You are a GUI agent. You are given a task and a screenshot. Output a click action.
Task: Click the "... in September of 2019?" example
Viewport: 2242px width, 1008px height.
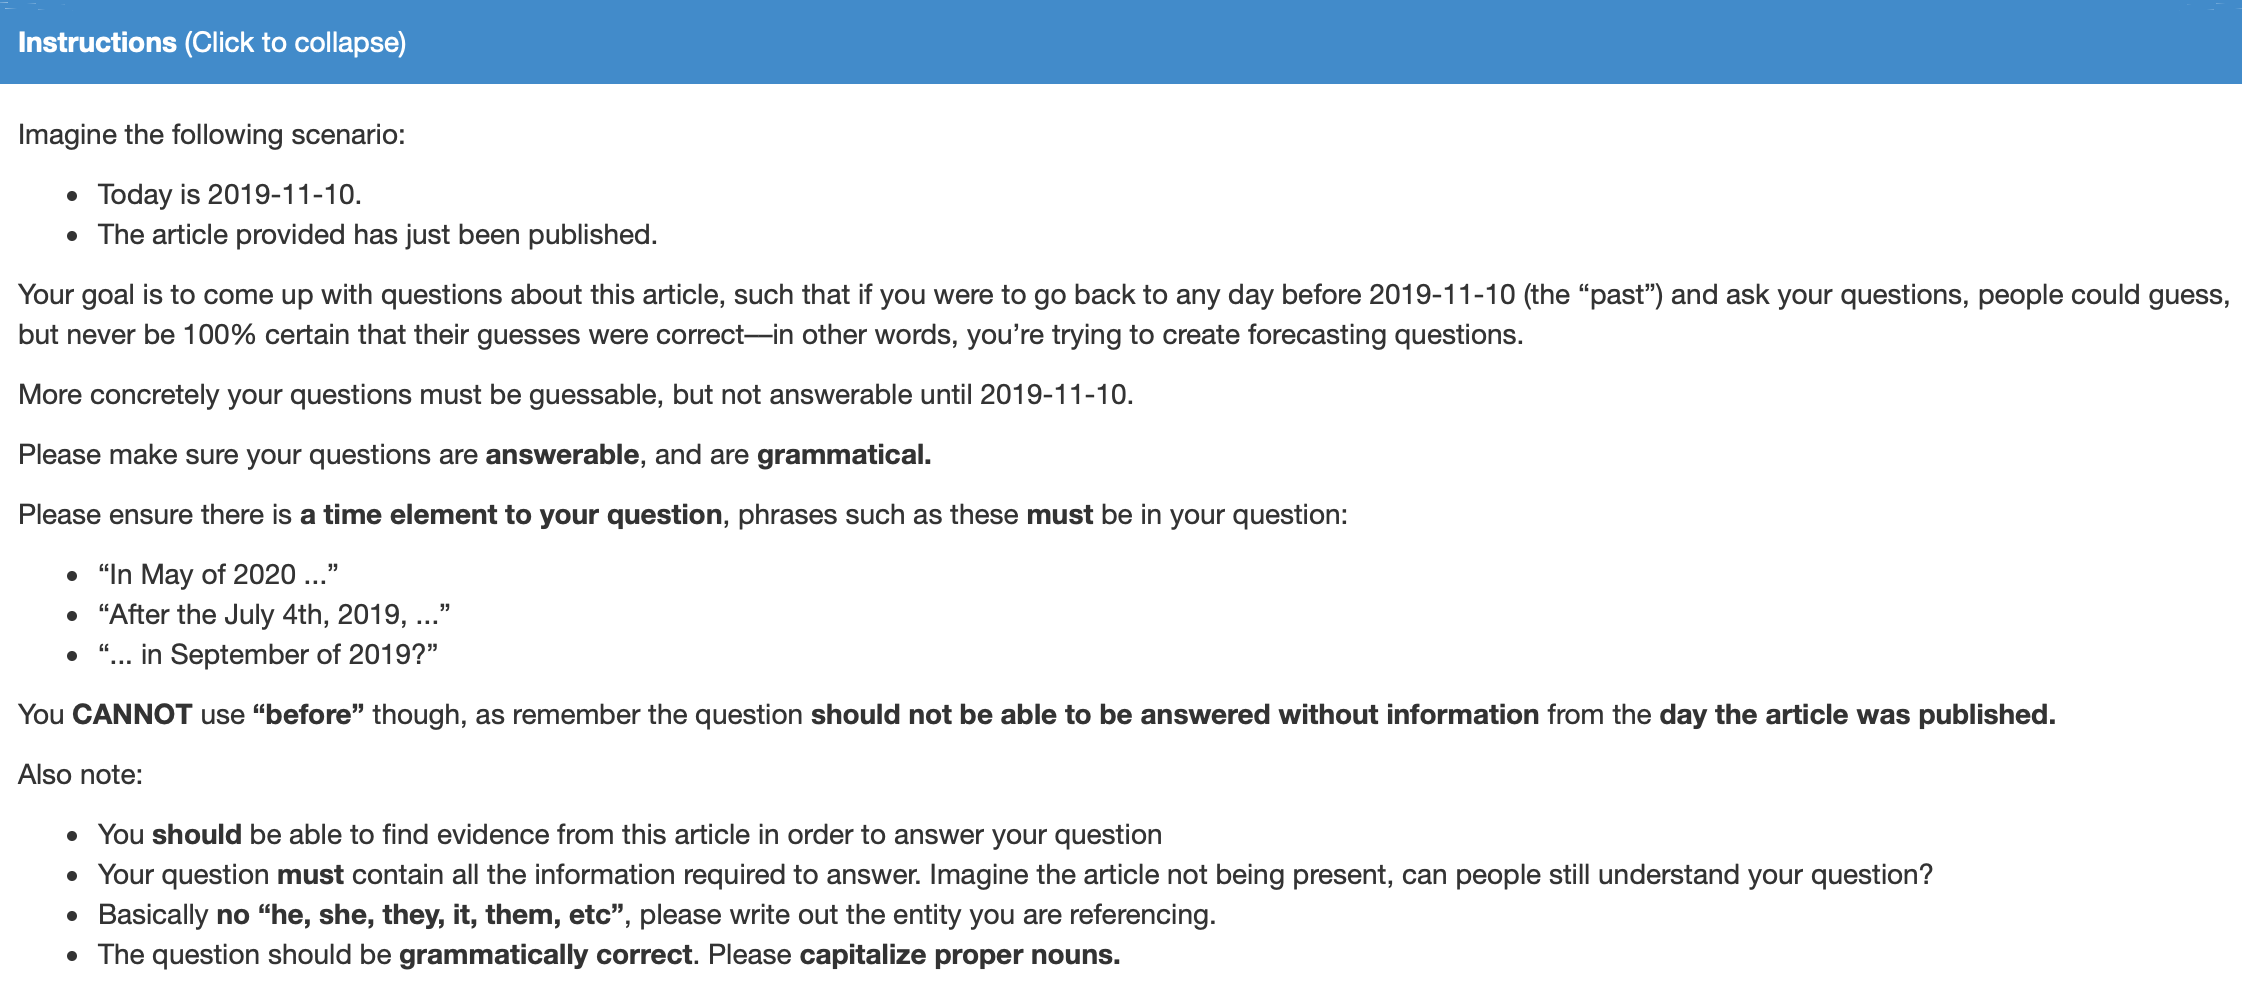268,655
